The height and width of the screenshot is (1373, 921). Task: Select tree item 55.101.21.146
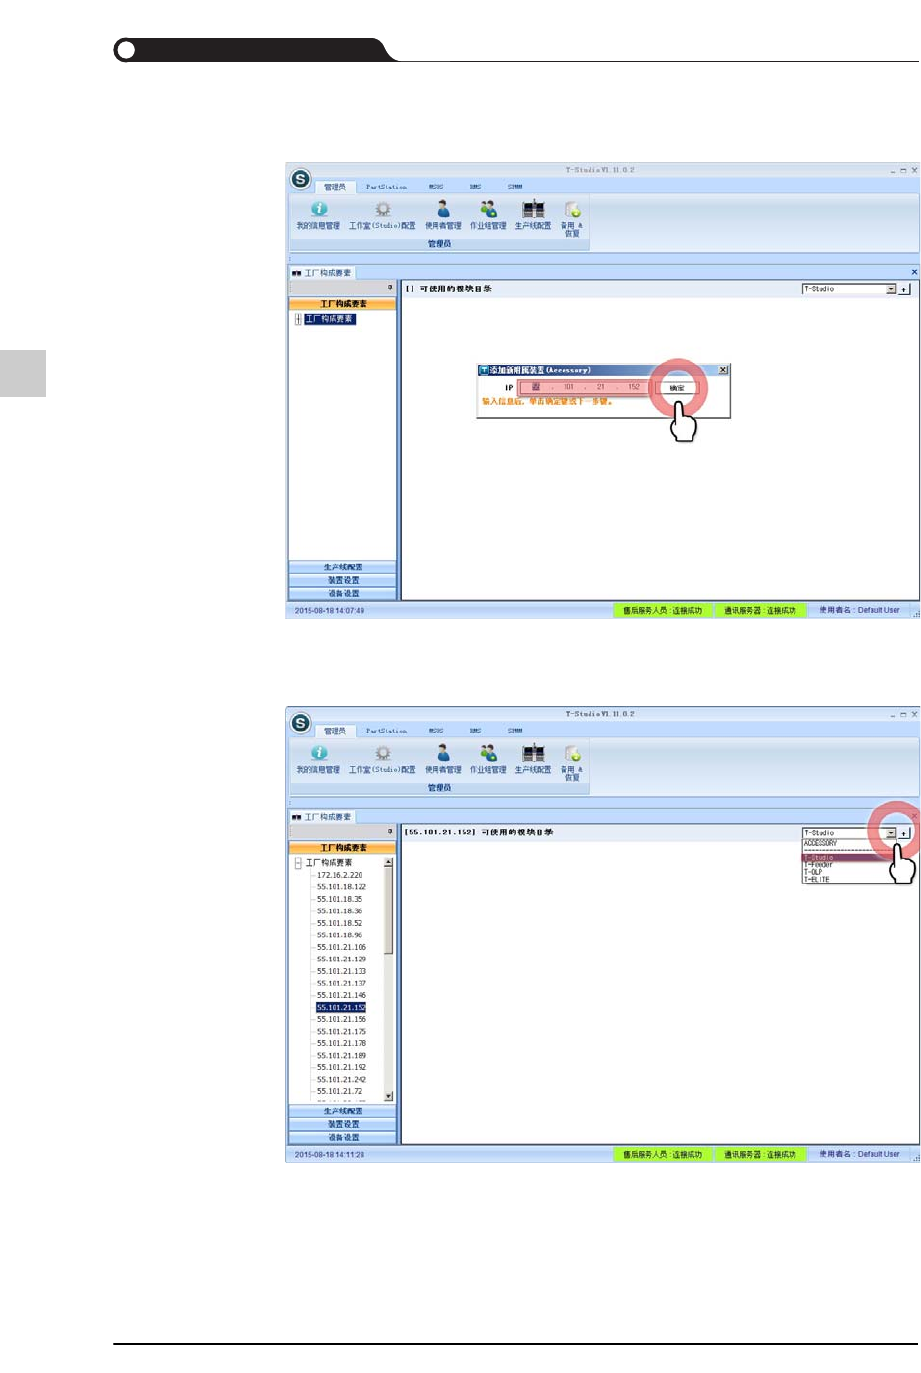click(341, 995)
